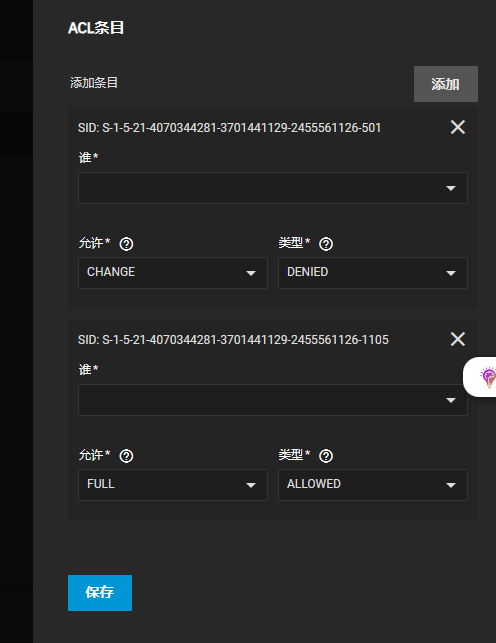Open the DENIED type dropdown
Screen dimensions: 496x643
[373, 273]
